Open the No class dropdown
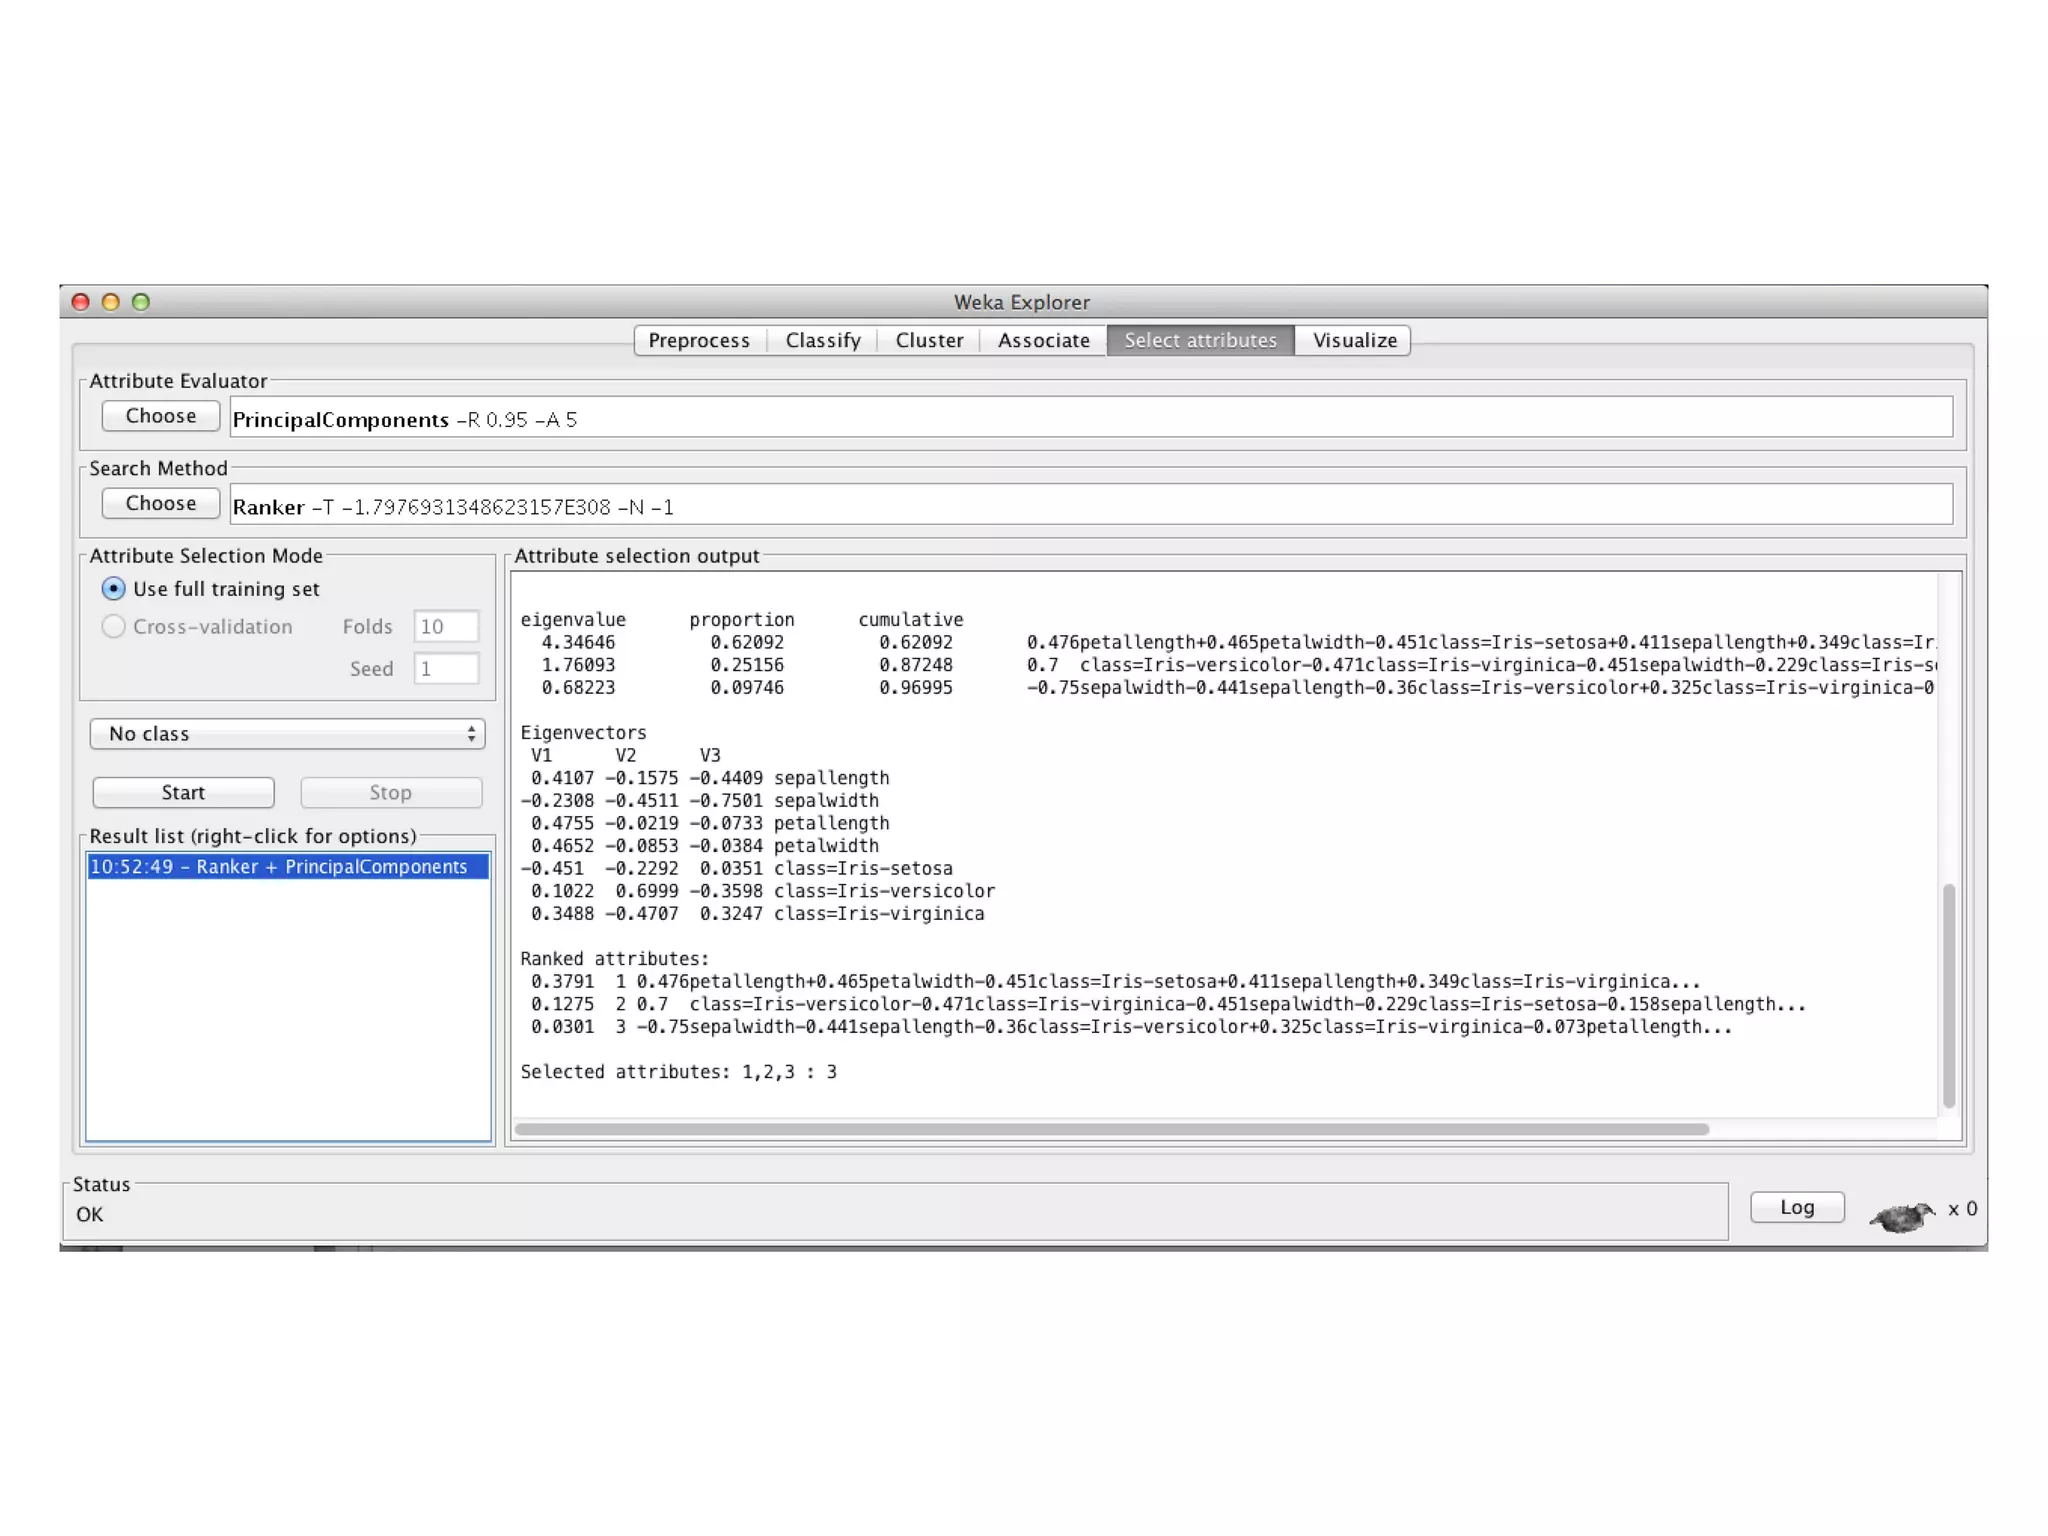The height and width of the screenshot is (1536, 2048). 287,734
